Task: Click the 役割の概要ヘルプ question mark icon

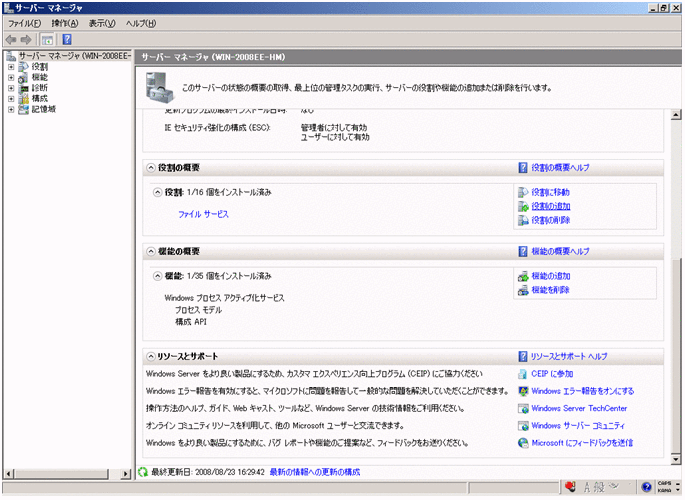Action: tap(523, 168)
